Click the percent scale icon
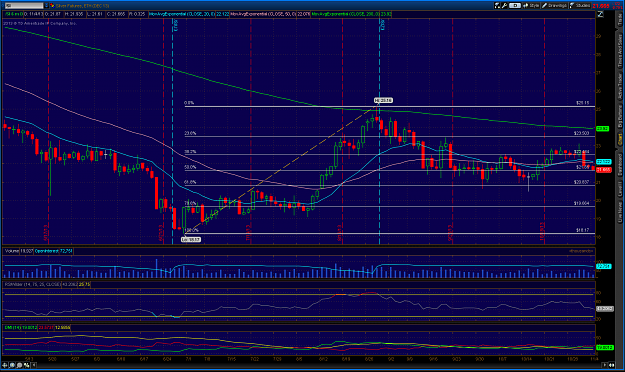 click(x=27, y=365)
